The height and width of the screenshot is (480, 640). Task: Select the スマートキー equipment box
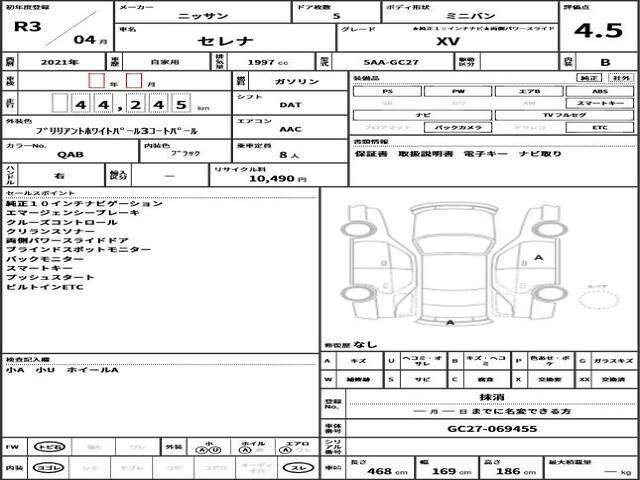[x=599, y=103]
